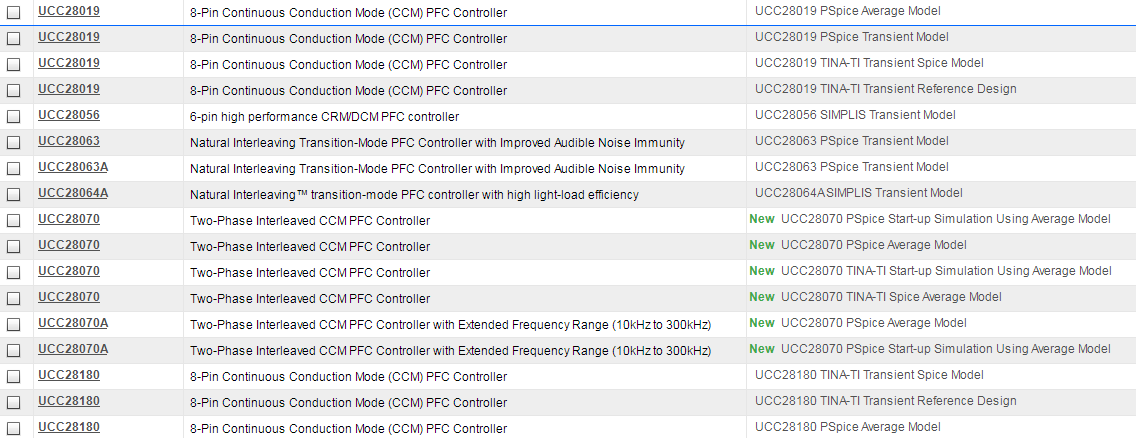Click UCC28070 link in the TINA-TI Start-up row
Image resolution: width=1136 pixels, height=438 pixels.
point(69,271)
